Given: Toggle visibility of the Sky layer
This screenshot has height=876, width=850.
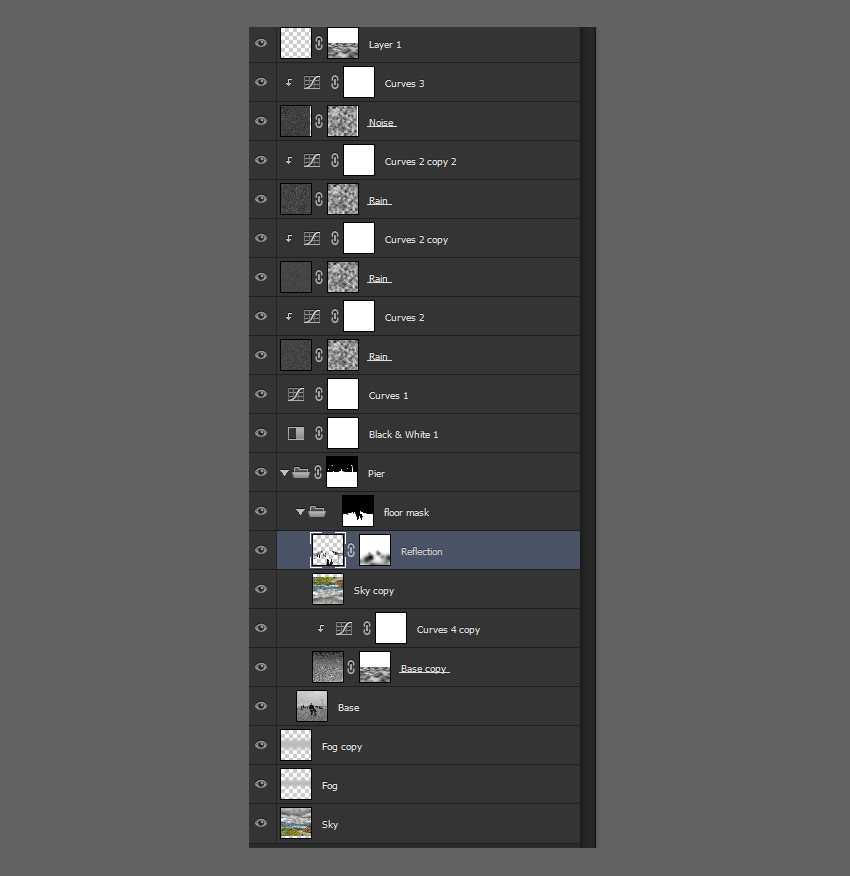Looking at the screenshot, I should (261, 823).
